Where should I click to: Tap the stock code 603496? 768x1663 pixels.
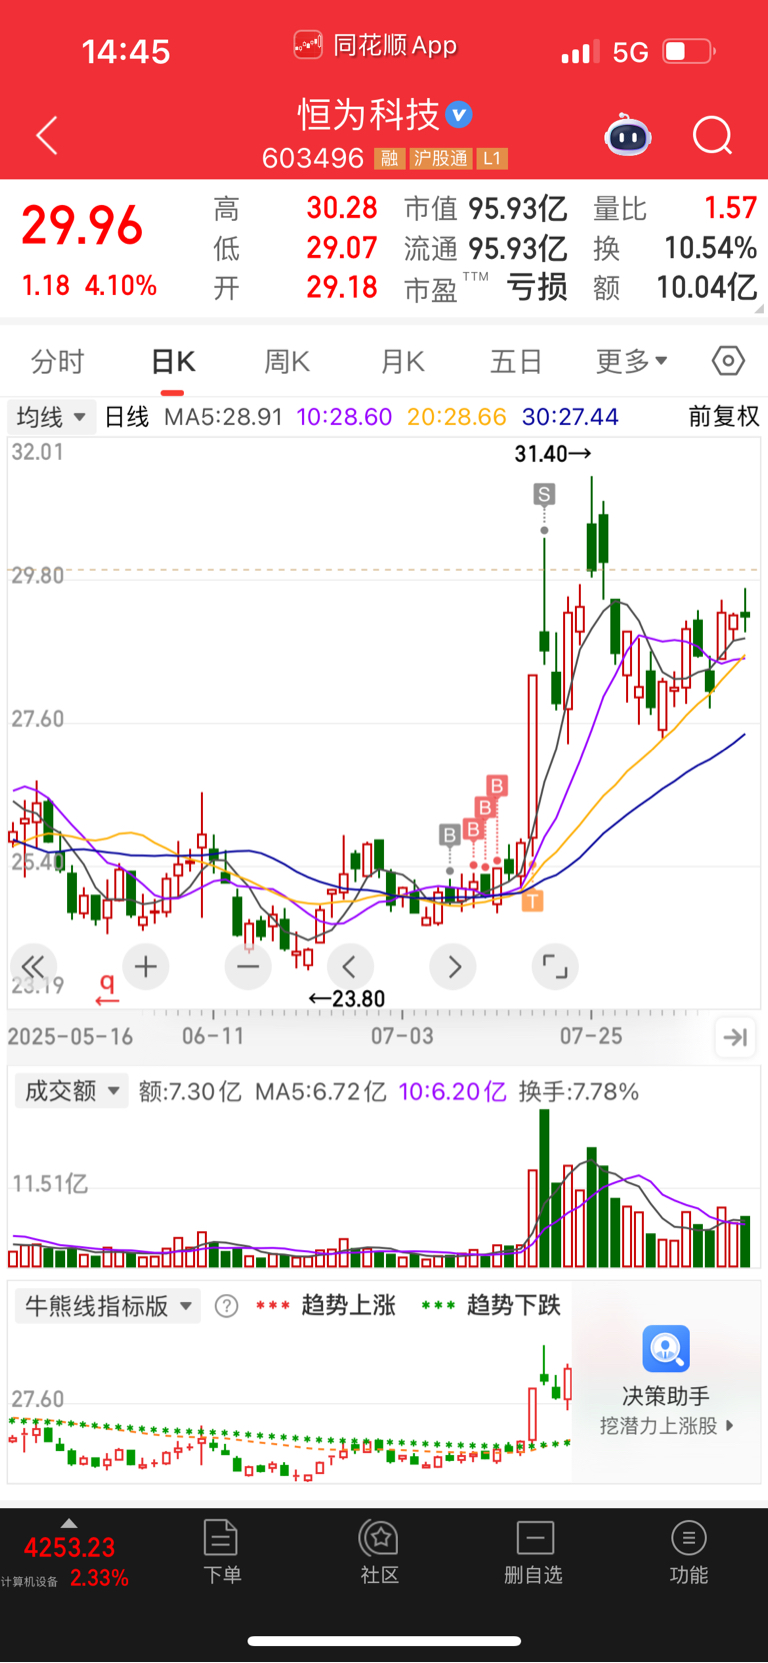(313, 159)
